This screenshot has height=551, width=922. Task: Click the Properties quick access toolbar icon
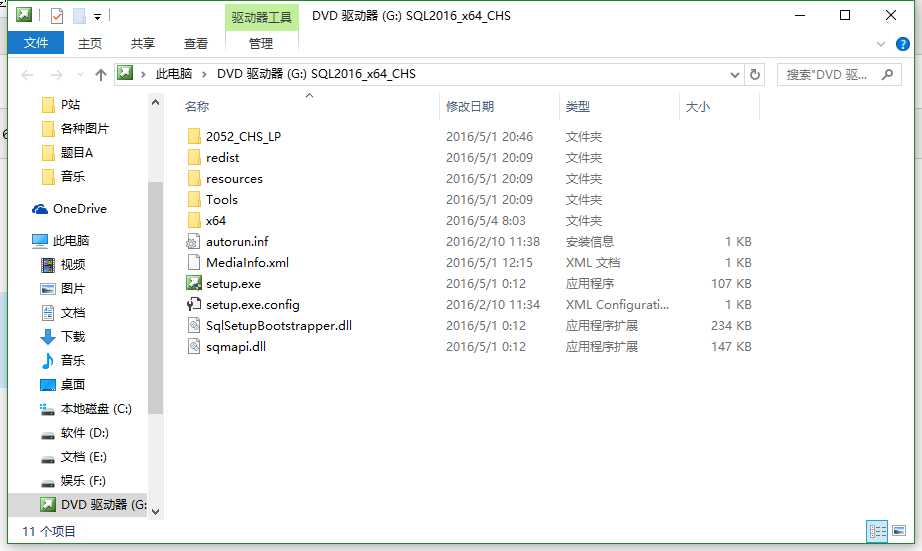57,16
